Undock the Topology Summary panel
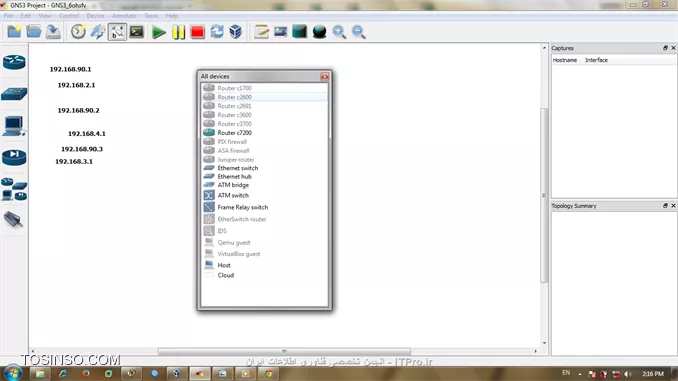 click(665, 206)
